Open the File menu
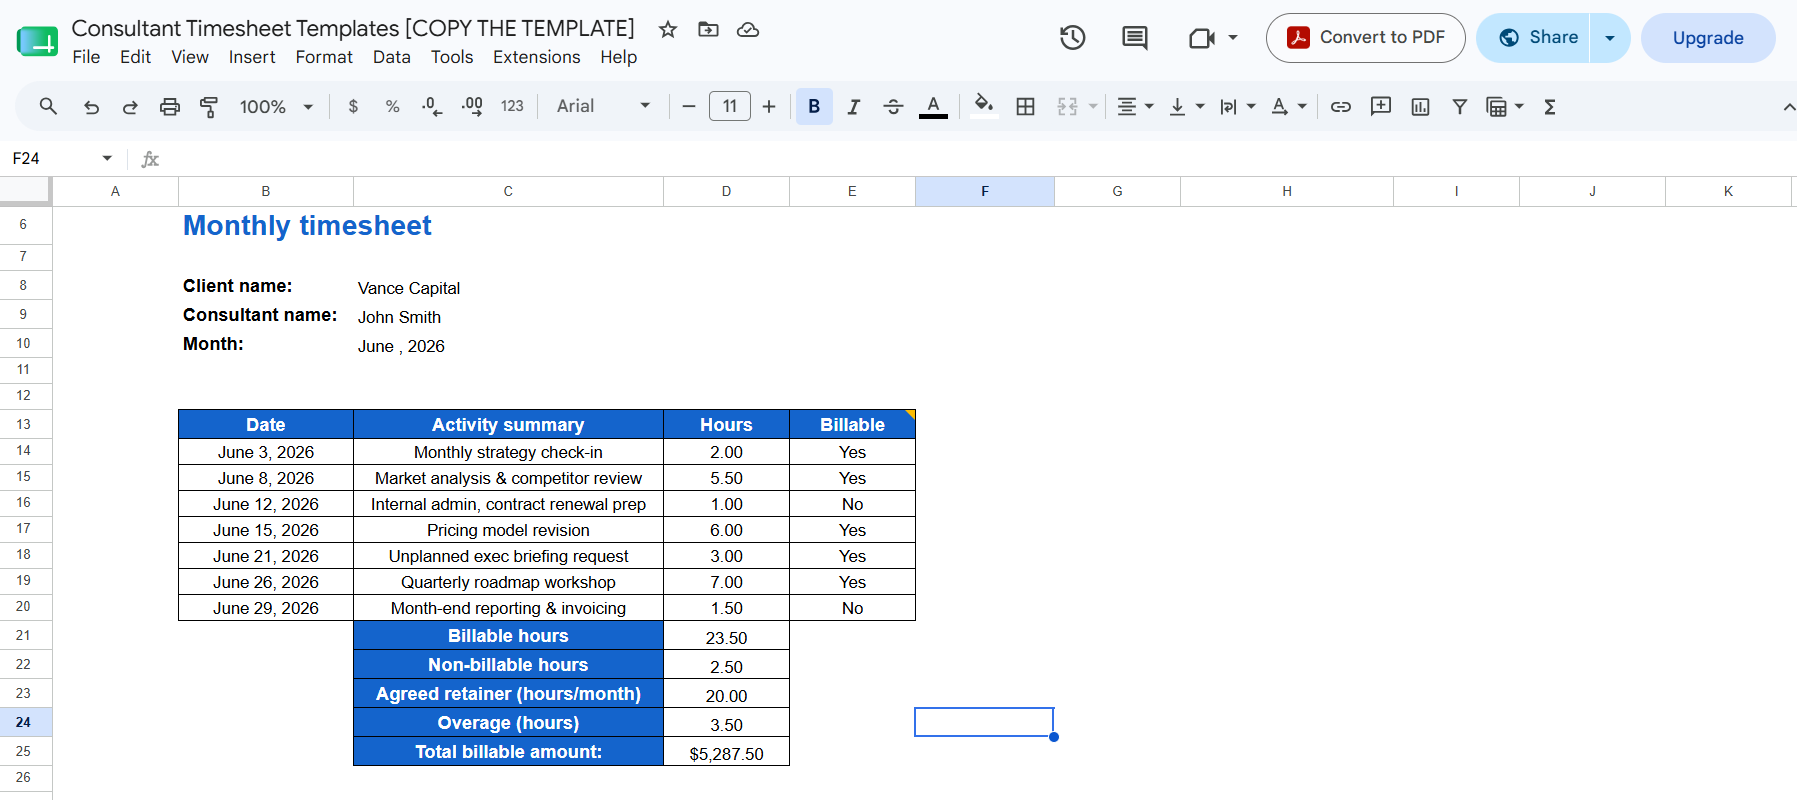The height and width of the screenshot is (800, 1797). point(86,57)
